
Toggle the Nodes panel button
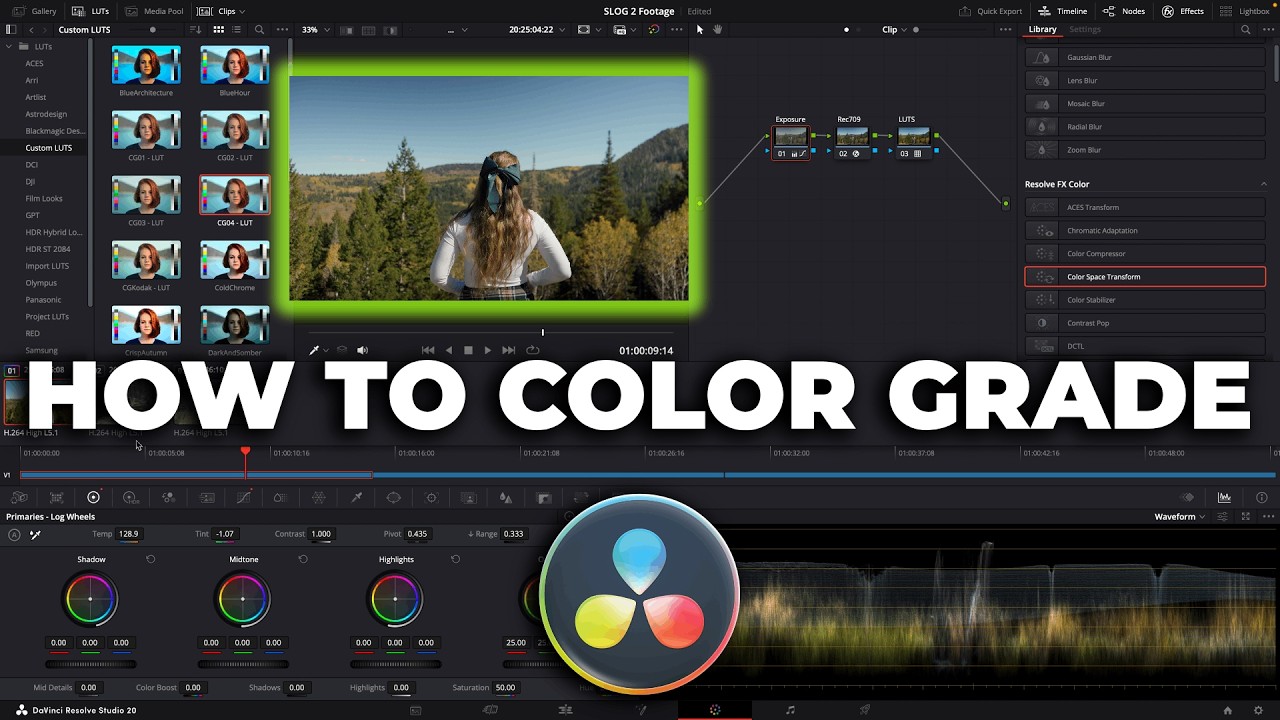(1123, 11)
